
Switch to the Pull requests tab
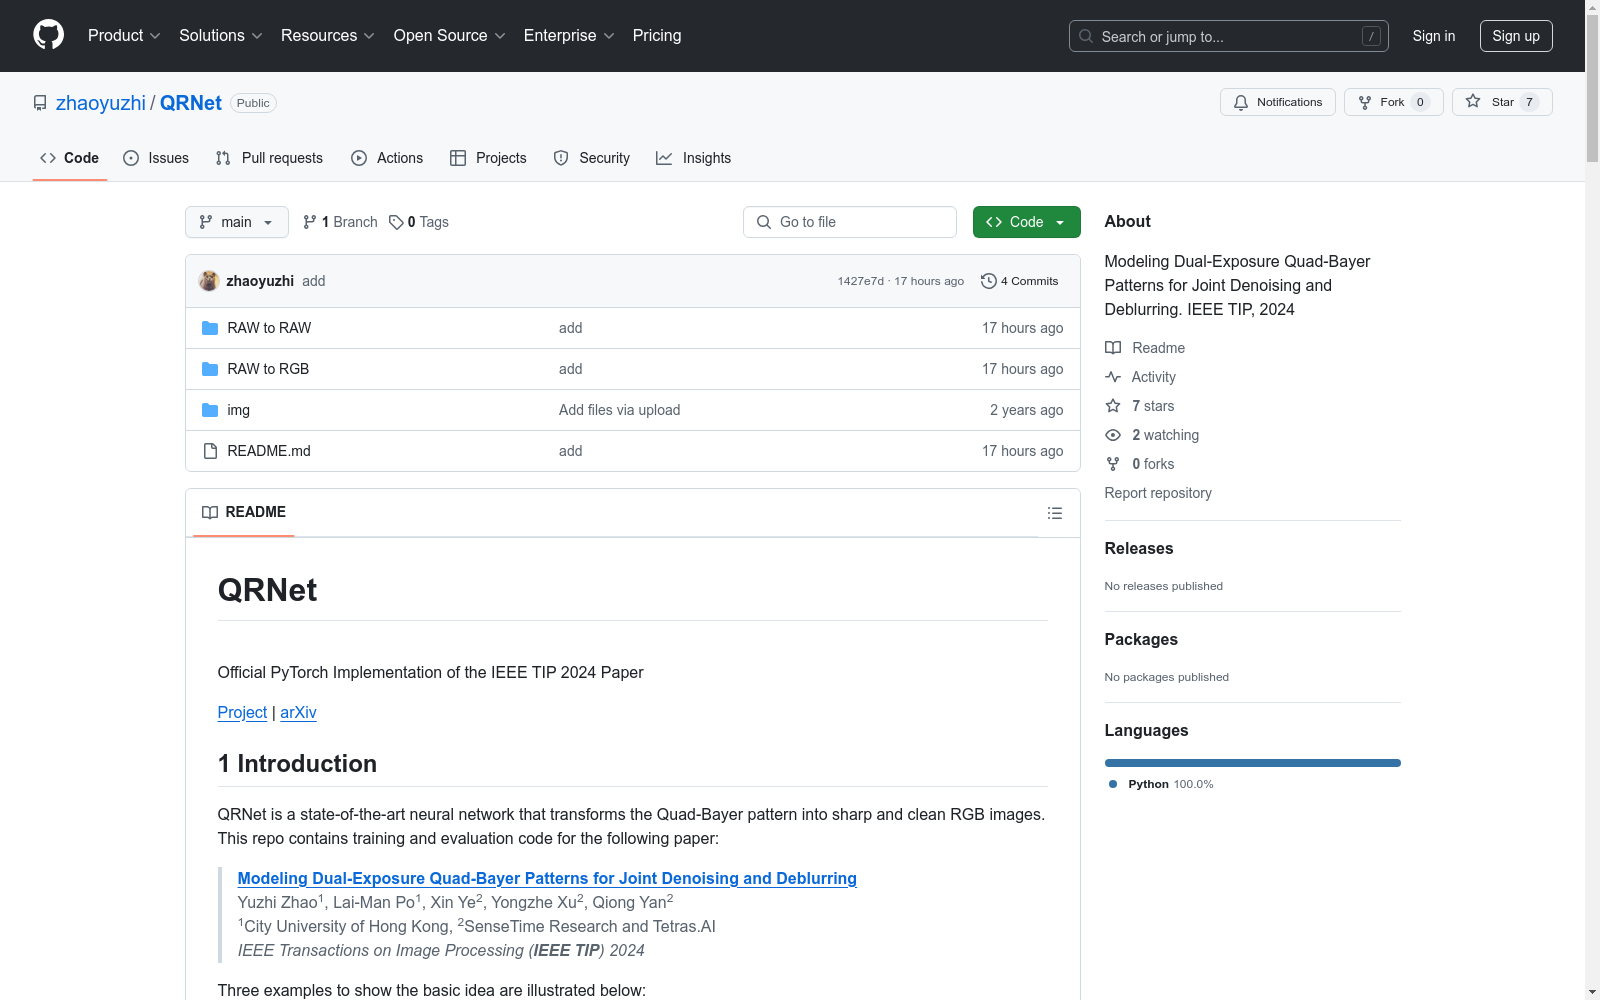(x=269, y=158)
